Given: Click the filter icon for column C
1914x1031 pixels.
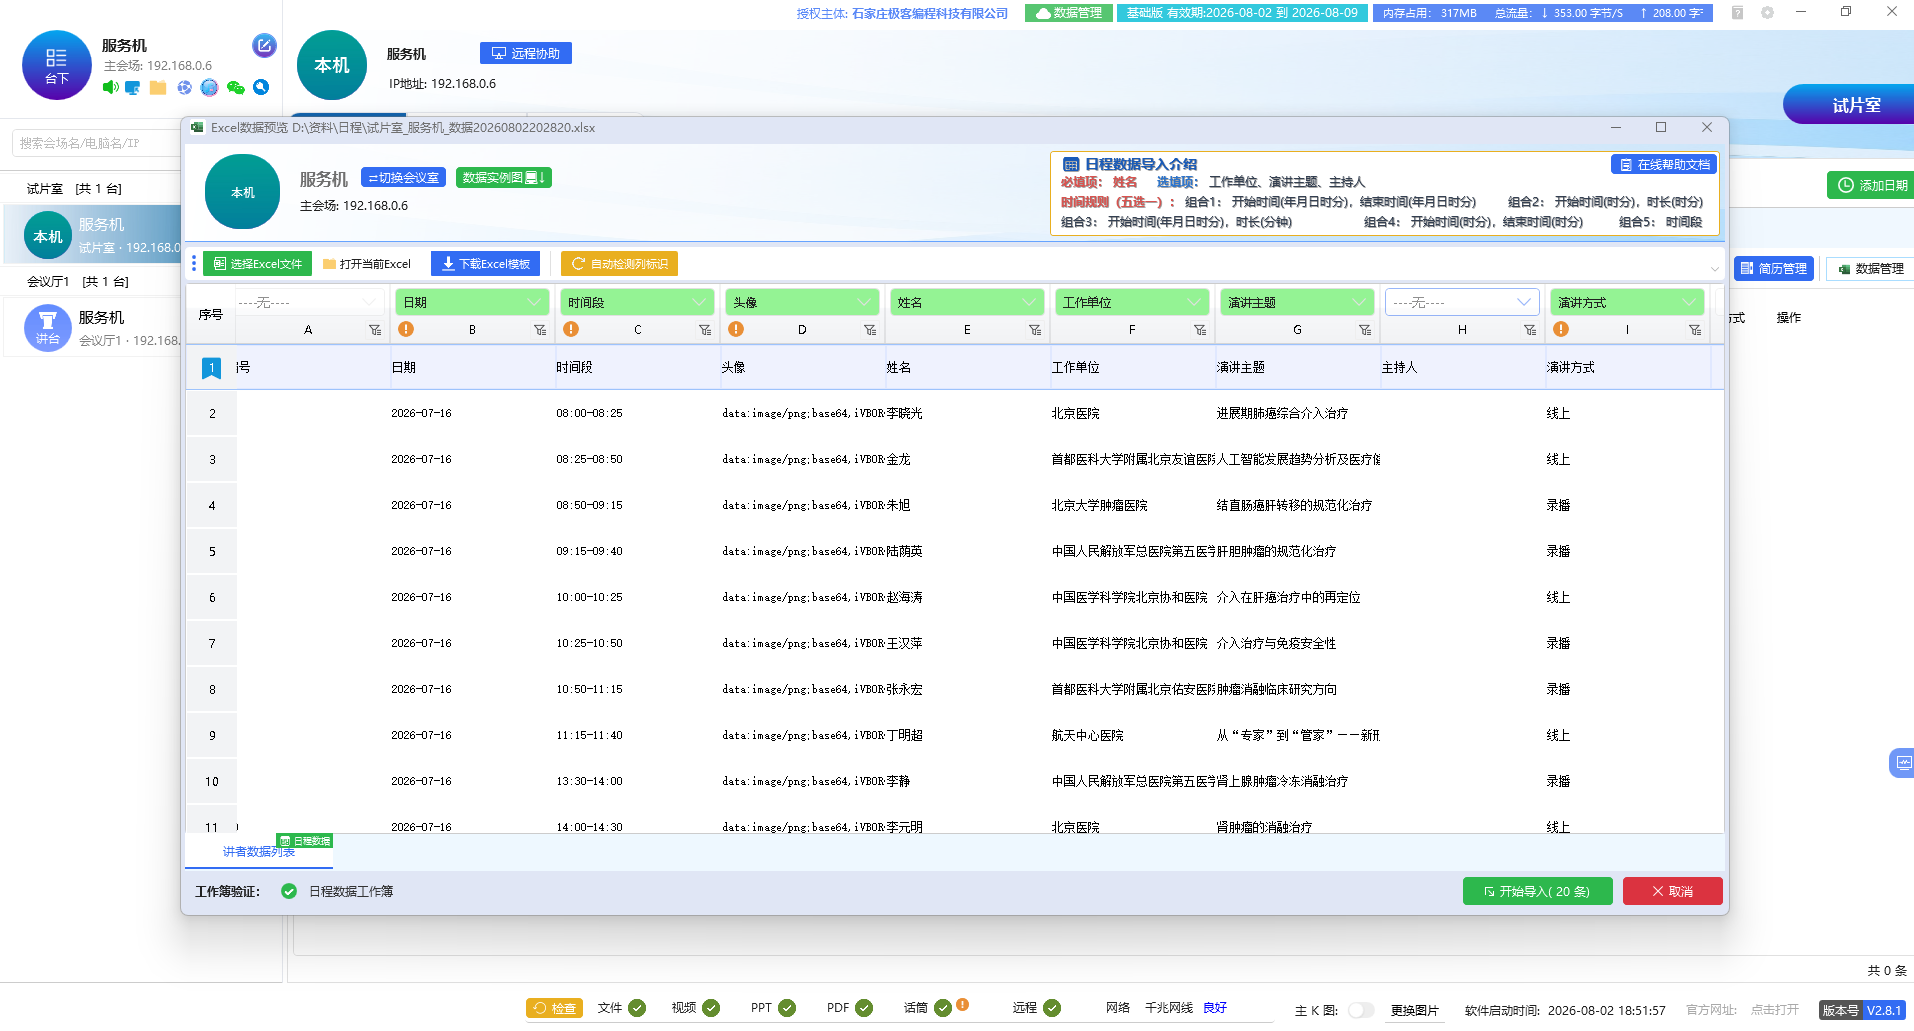Looking at the screenshot, I should 705,330.
